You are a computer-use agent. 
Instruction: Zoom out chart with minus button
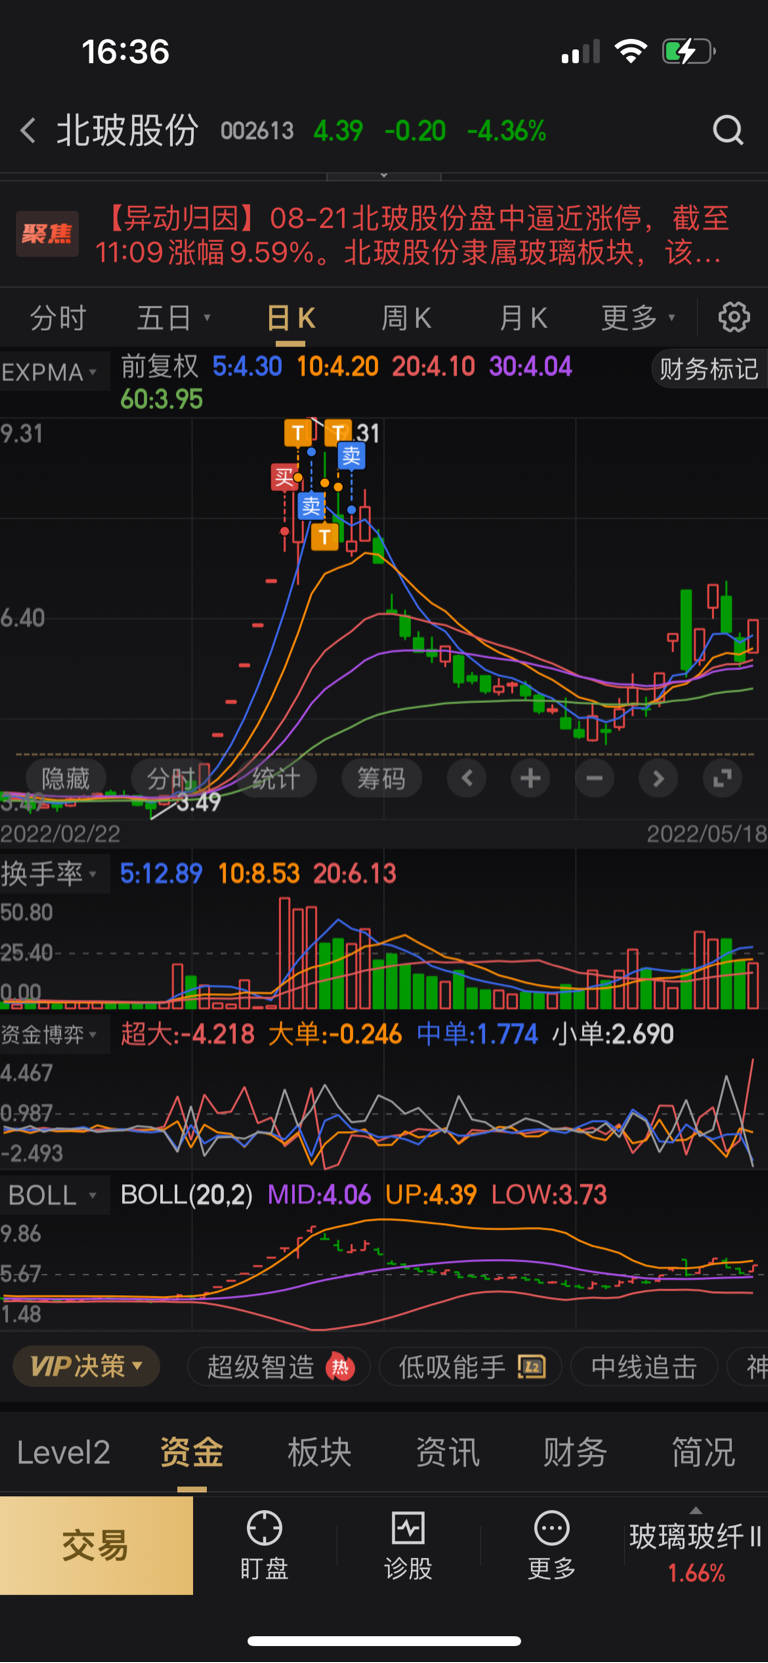(594, 778)
